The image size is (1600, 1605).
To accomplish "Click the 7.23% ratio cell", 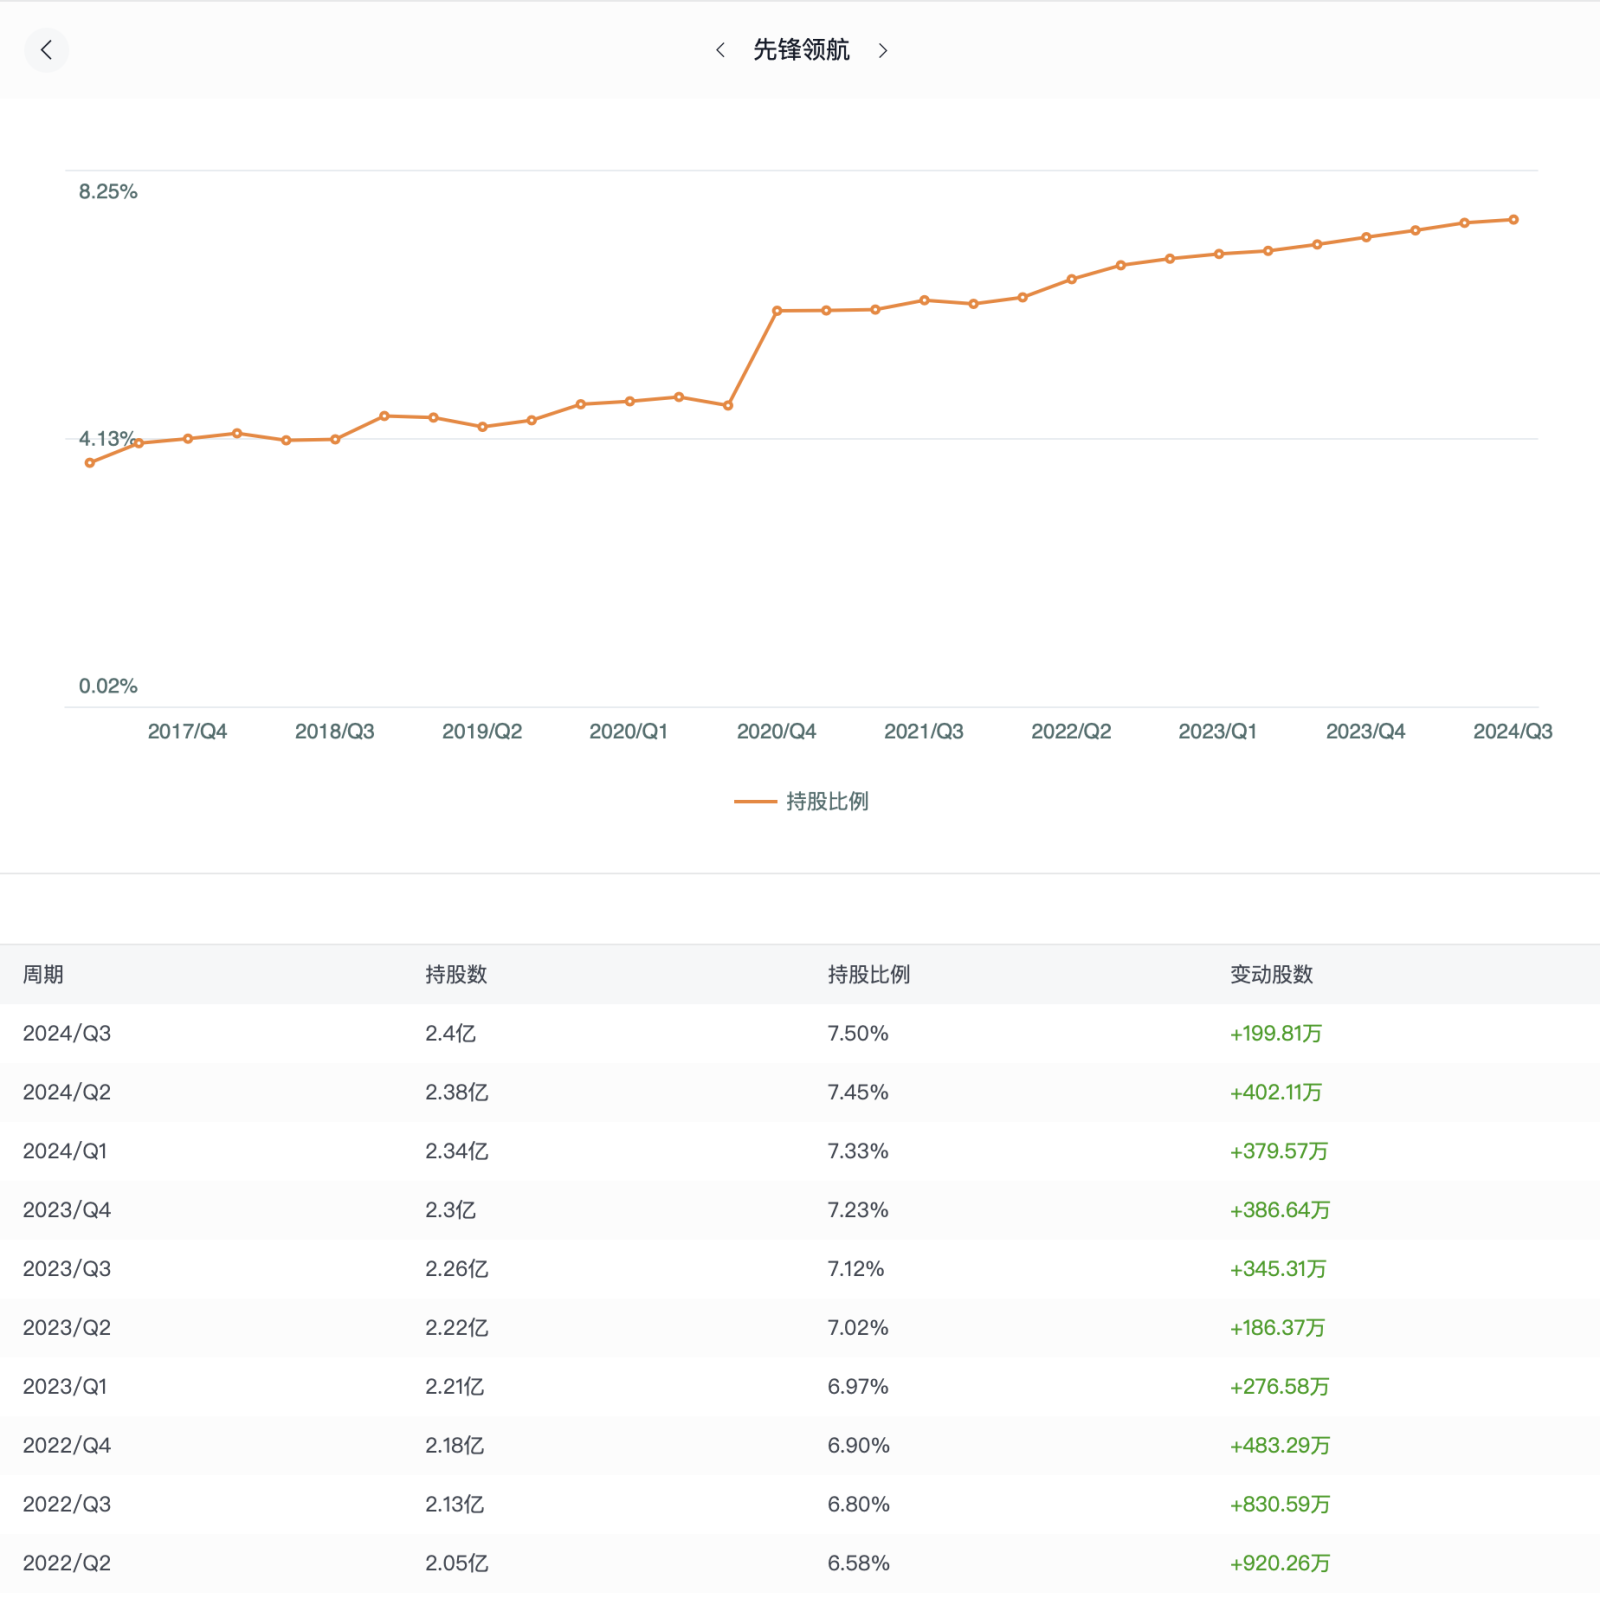I will pyautogui.click(x=858, y=1210).
